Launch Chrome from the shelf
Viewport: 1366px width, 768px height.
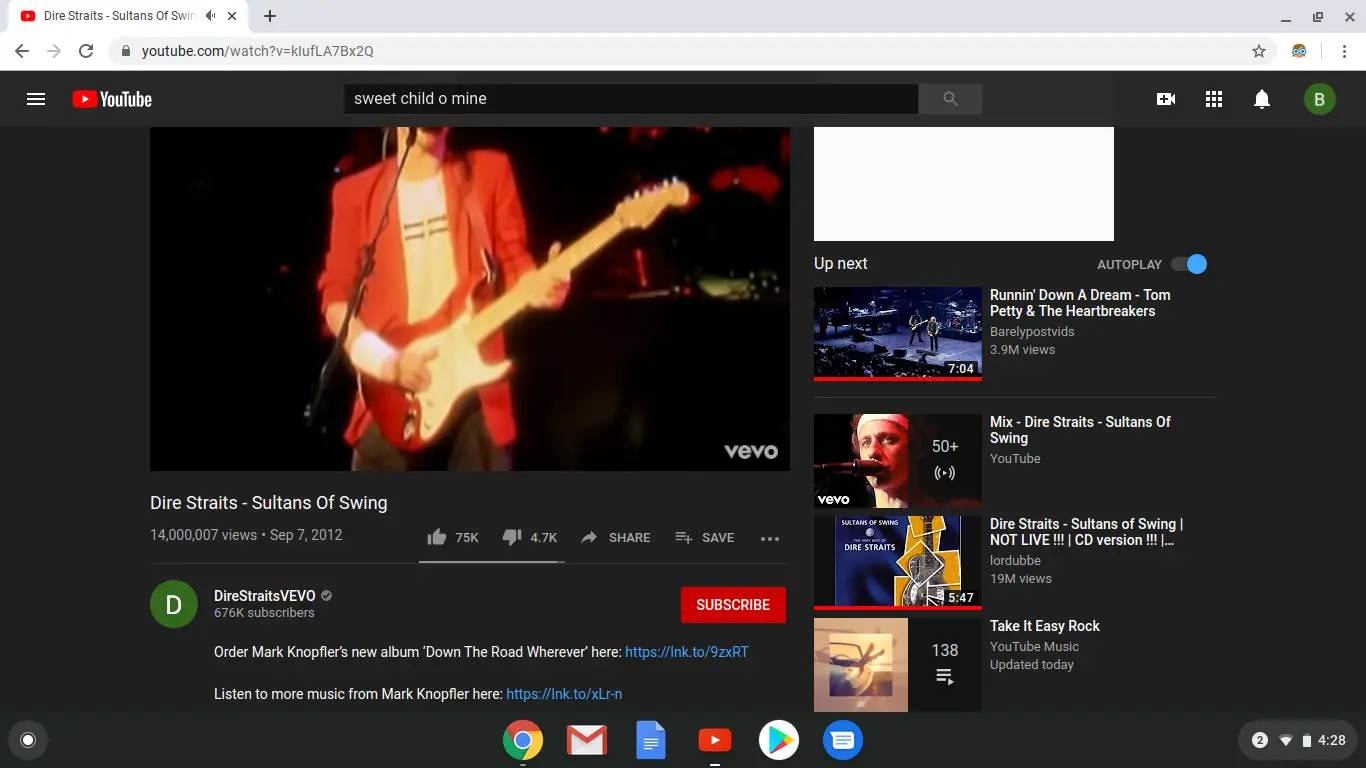pos(523,740)
